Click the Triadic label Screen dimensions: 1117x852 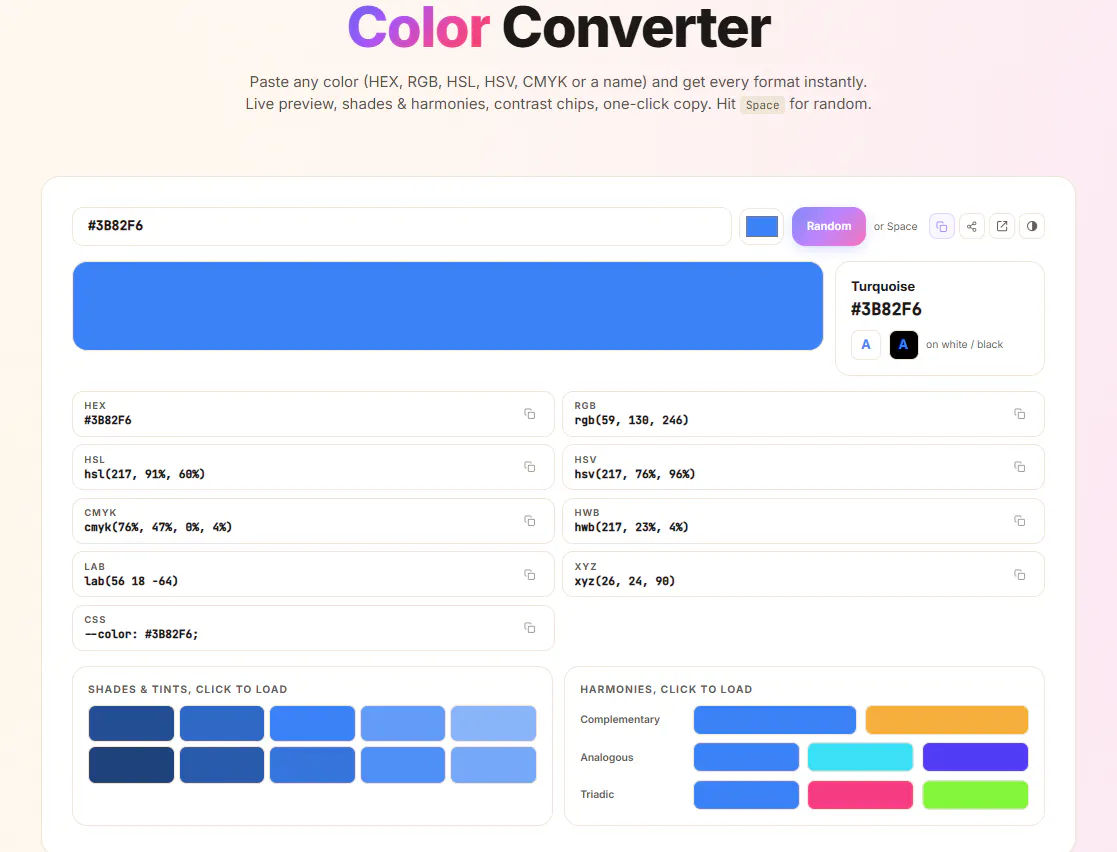pos(597,794)
